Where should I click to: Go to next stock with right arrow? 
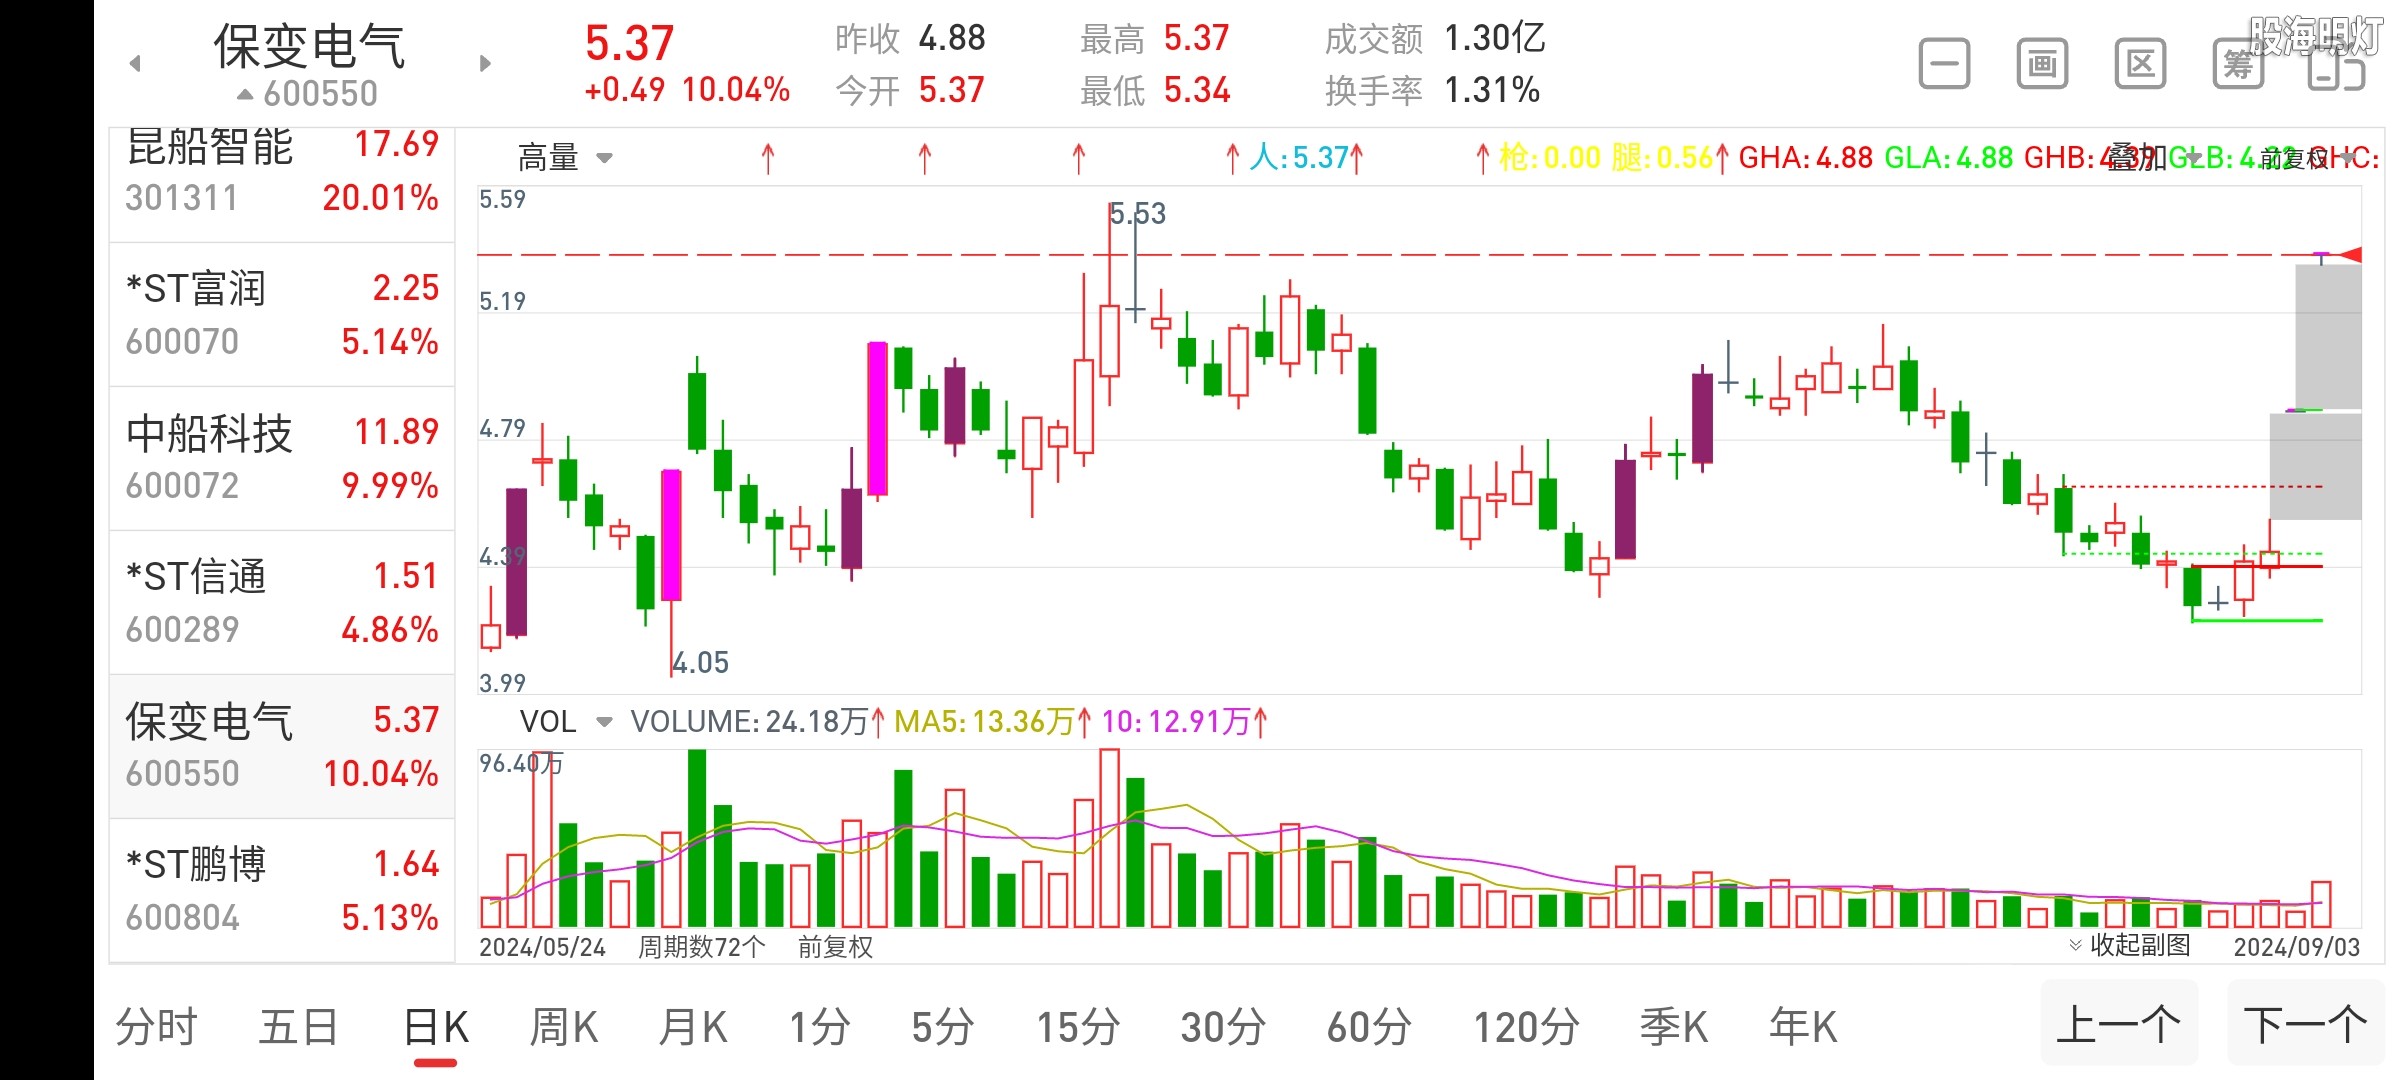pos(485,64)
